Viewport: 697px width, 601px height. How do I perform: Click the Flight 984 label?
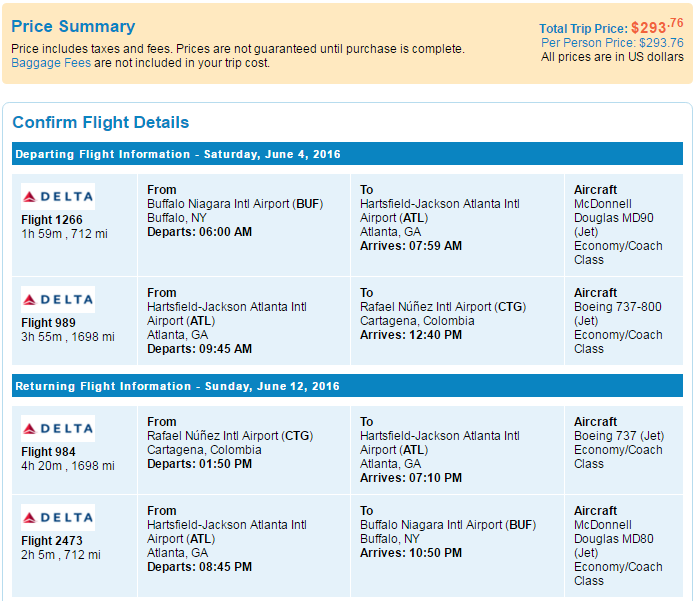tap(48, 452)
